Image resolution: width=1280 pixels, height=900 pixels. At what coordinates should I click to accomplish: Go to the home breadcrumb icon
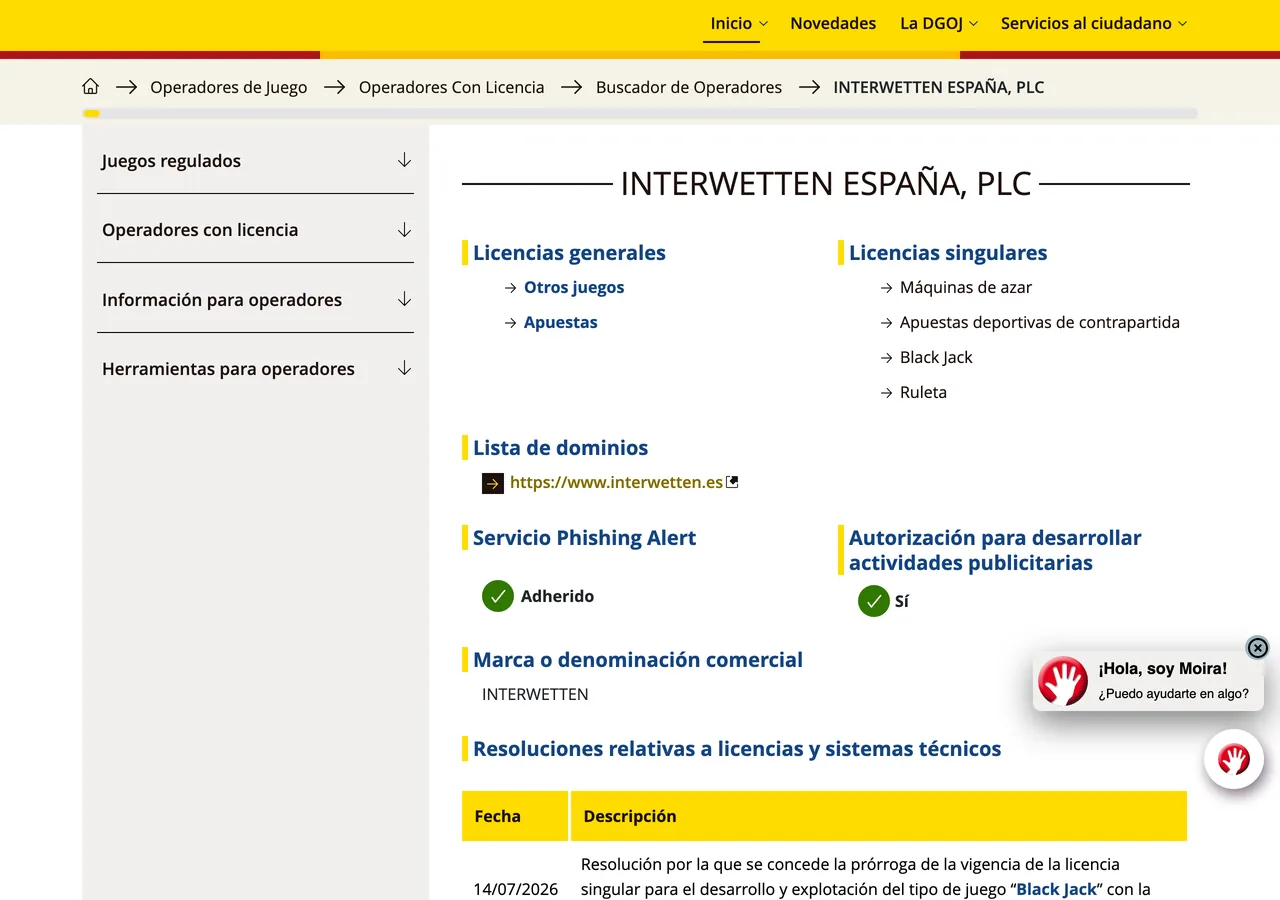pyautogui.click(x=91, y=87)
